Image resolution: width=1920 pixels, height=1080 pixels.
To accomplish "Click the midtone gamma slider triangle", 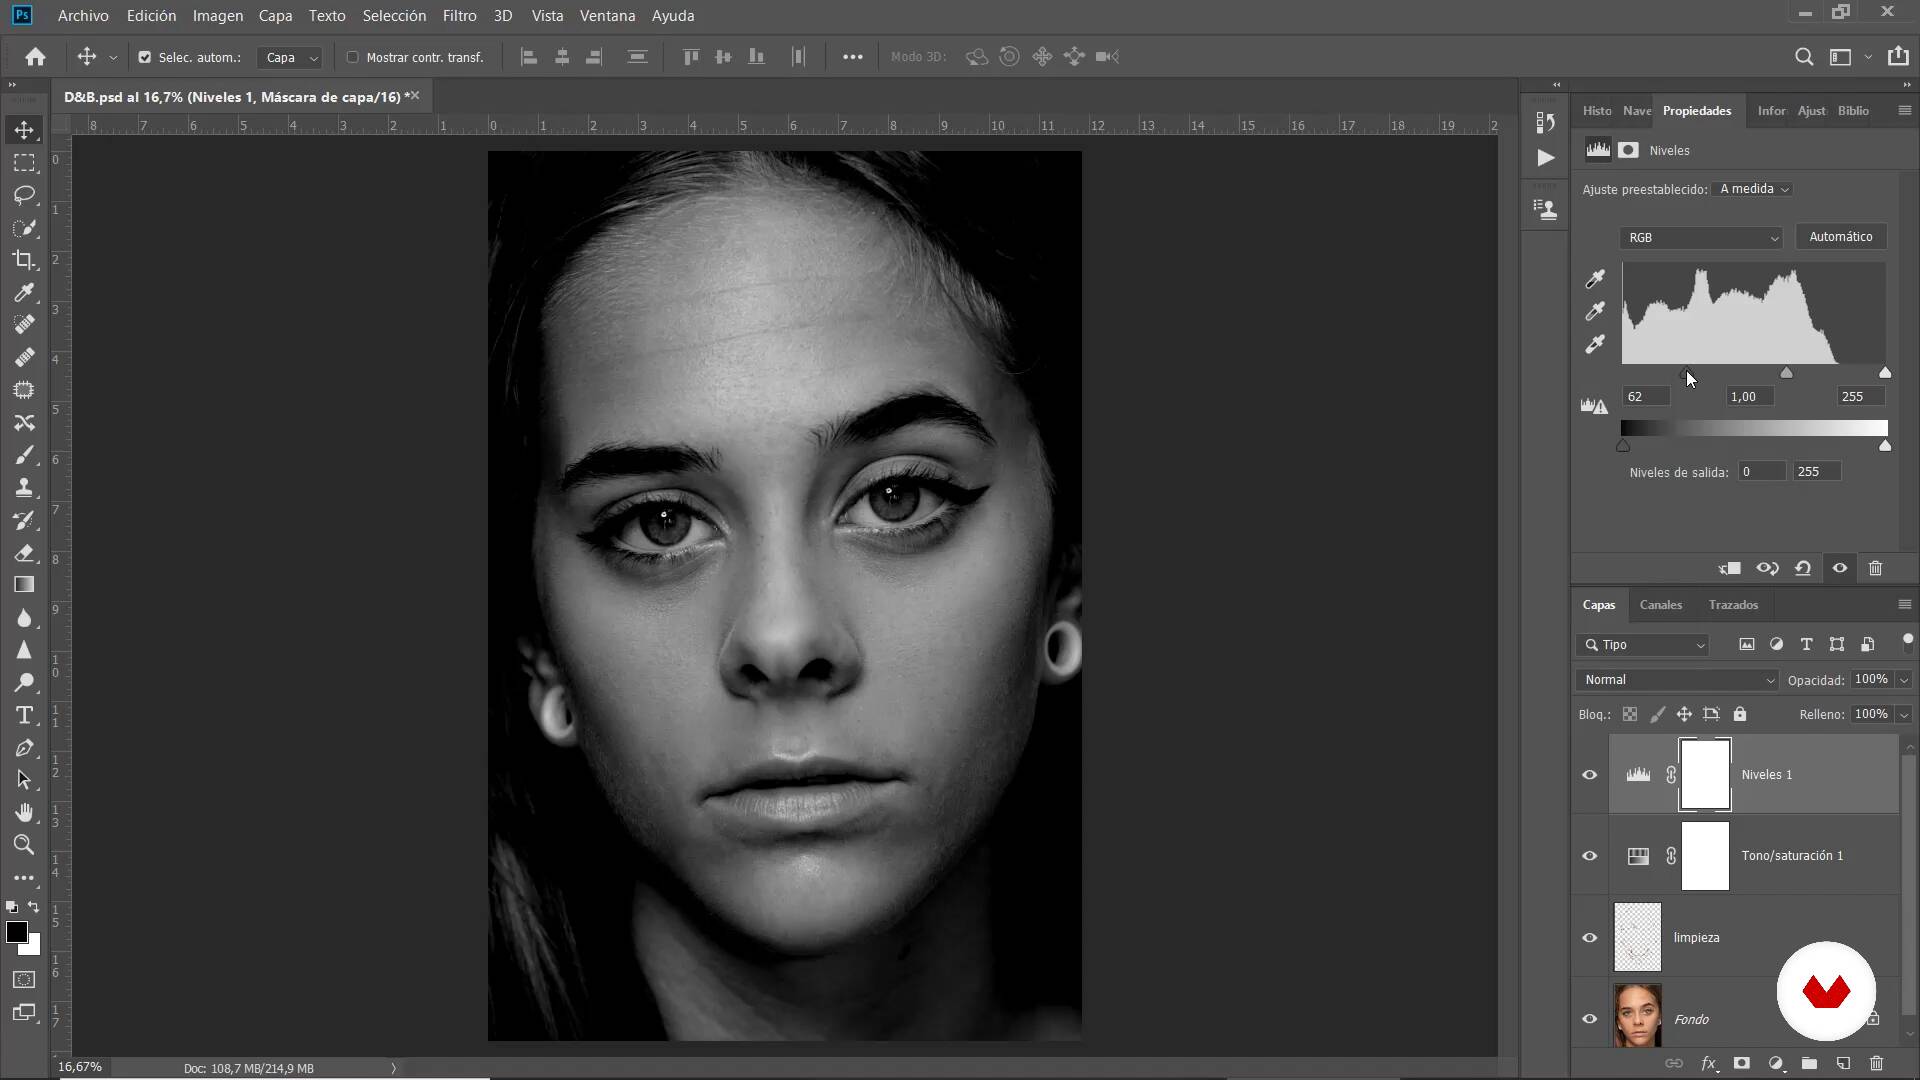I will click(1786, 373).
